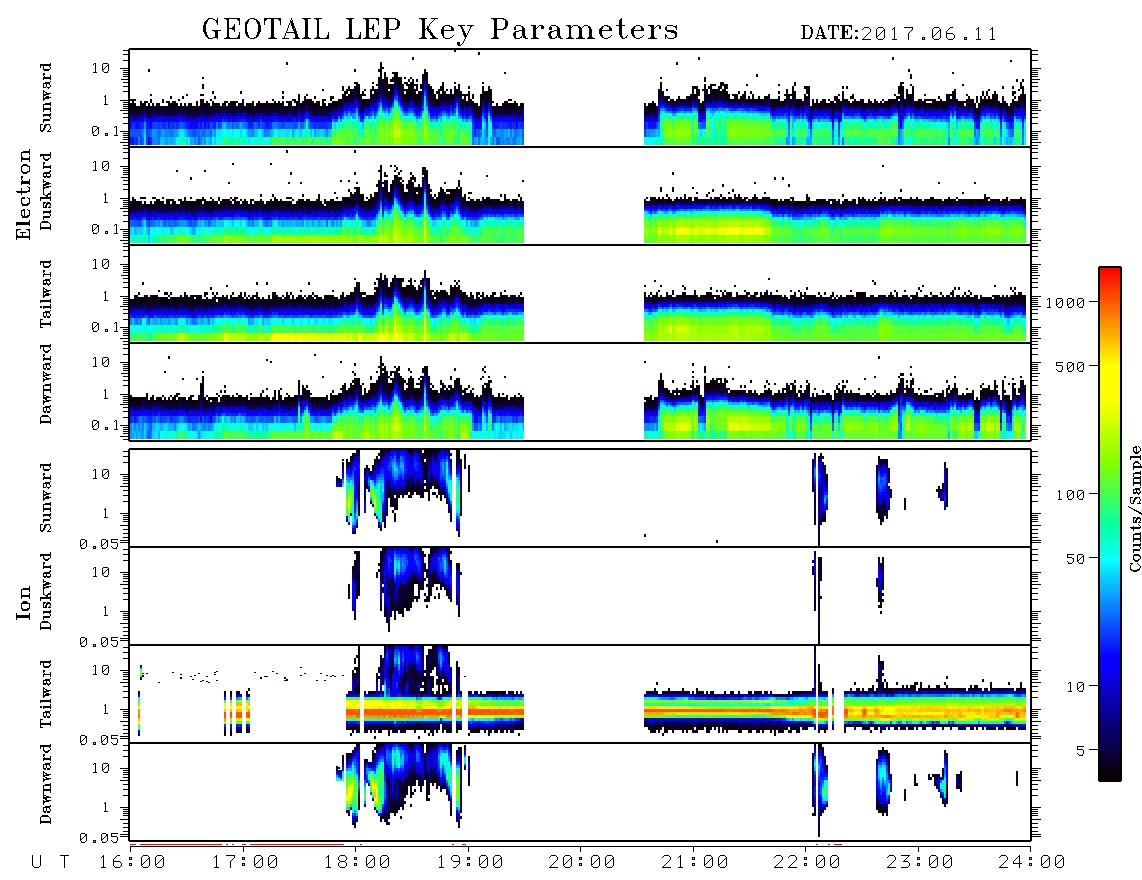Click the Electron Duskward spectrogram panel
1142x880 pixels.
[580, 195]
